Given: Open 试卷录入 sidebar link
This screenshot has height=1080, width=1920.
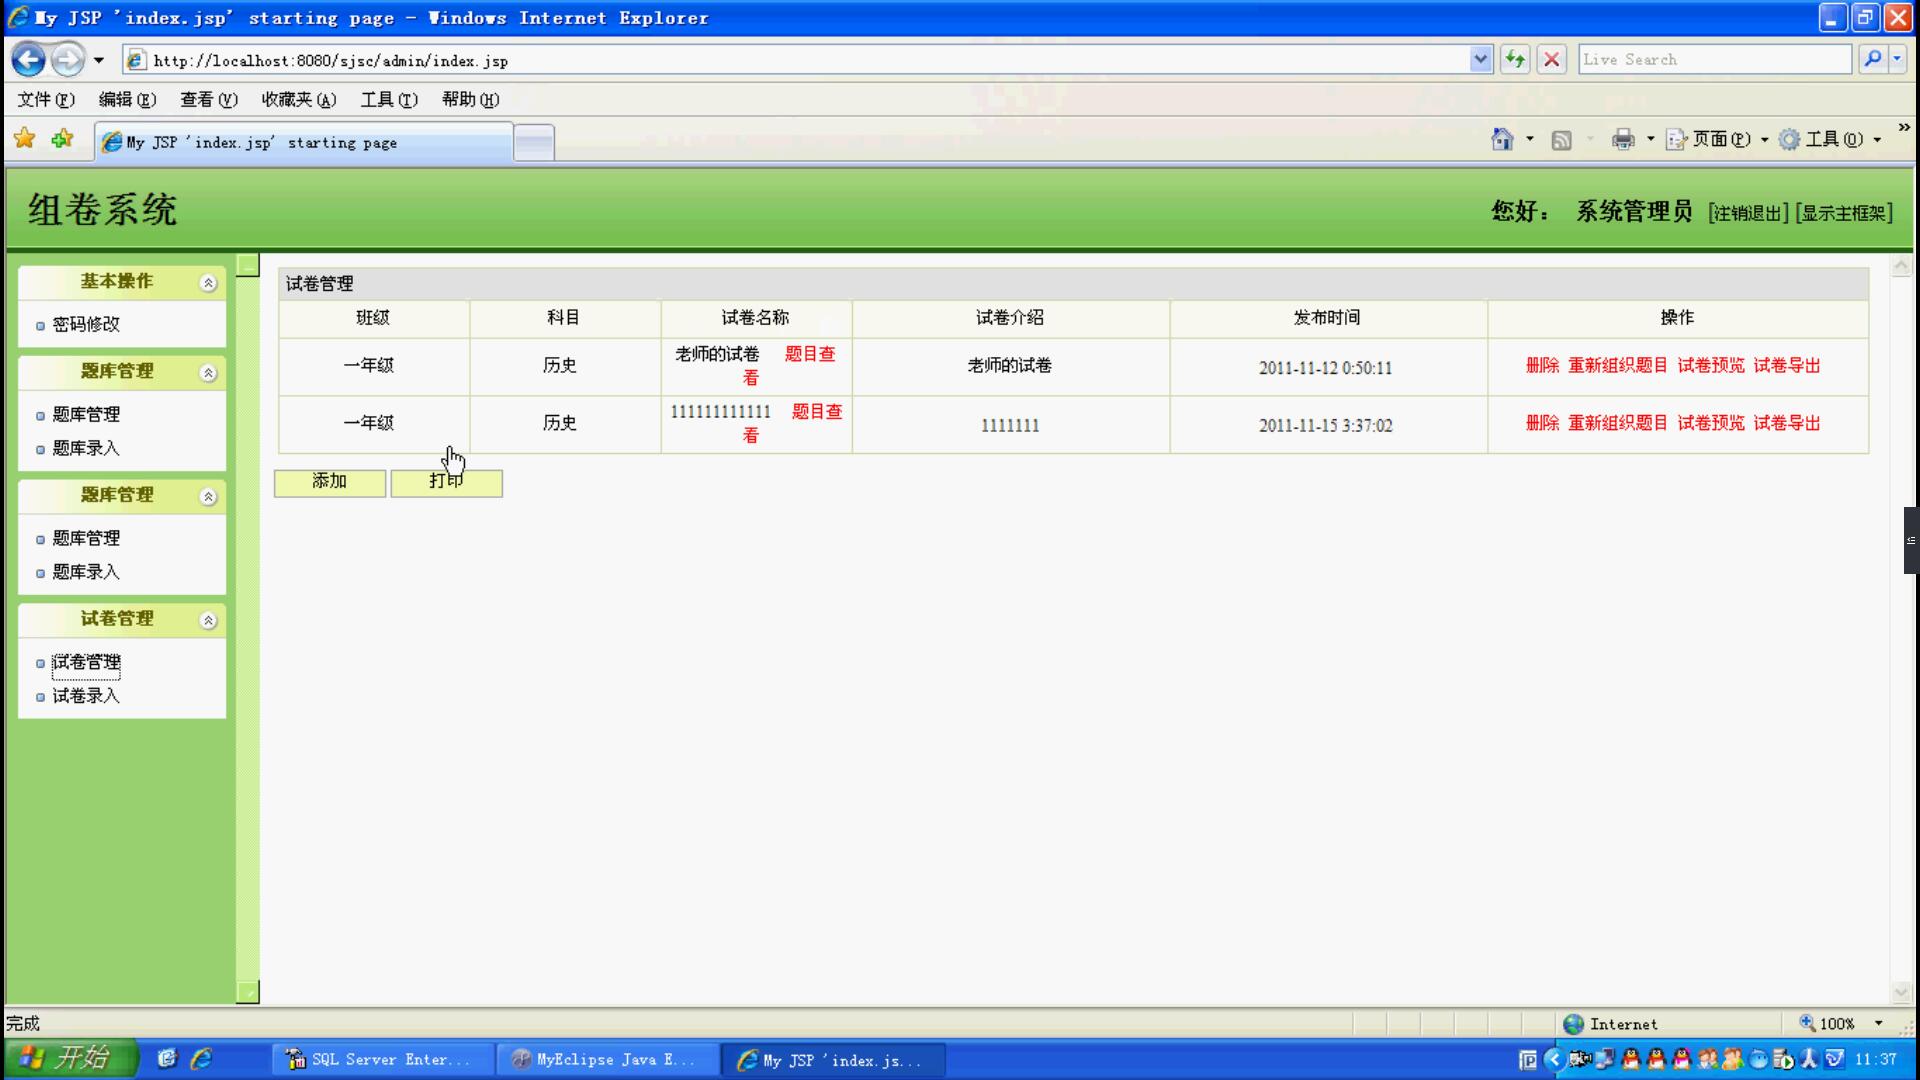Looking at the screenshot, I should click(86, 696).
